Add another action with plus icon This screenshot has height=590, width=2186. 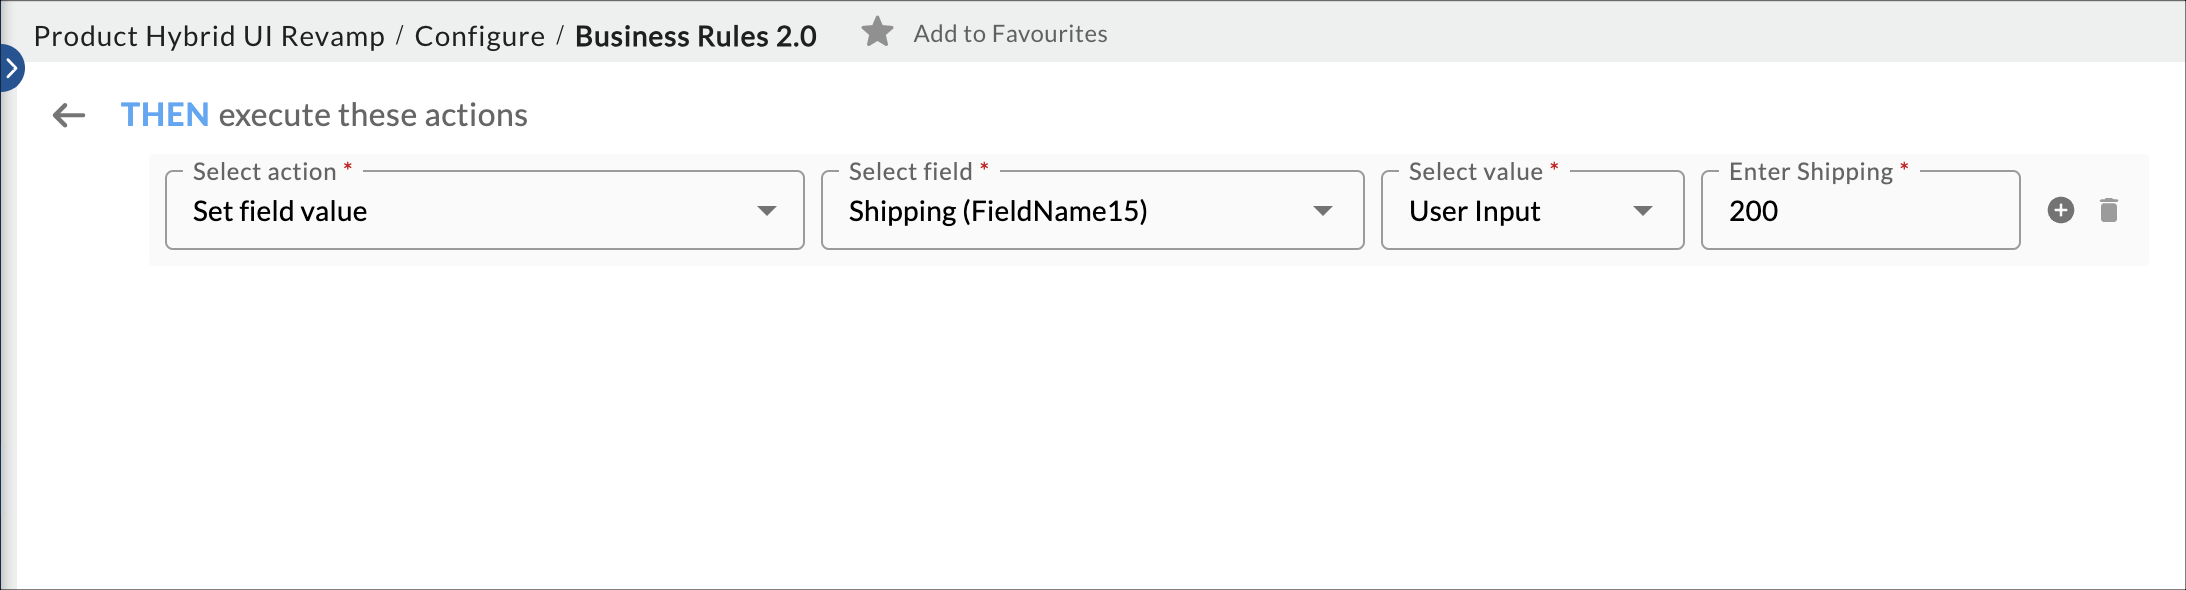pos(2060,210)
